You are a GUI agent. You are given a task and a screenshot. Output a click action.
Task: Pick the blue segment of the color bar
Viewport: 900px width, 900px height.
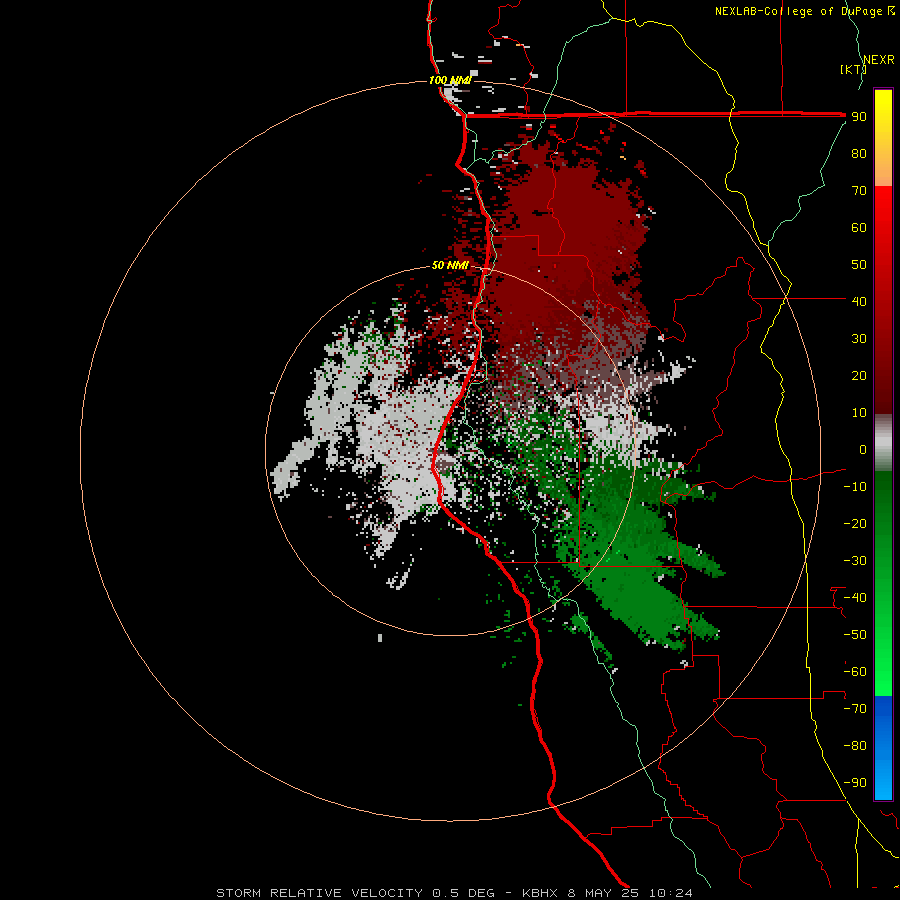[x=883, y=748]
